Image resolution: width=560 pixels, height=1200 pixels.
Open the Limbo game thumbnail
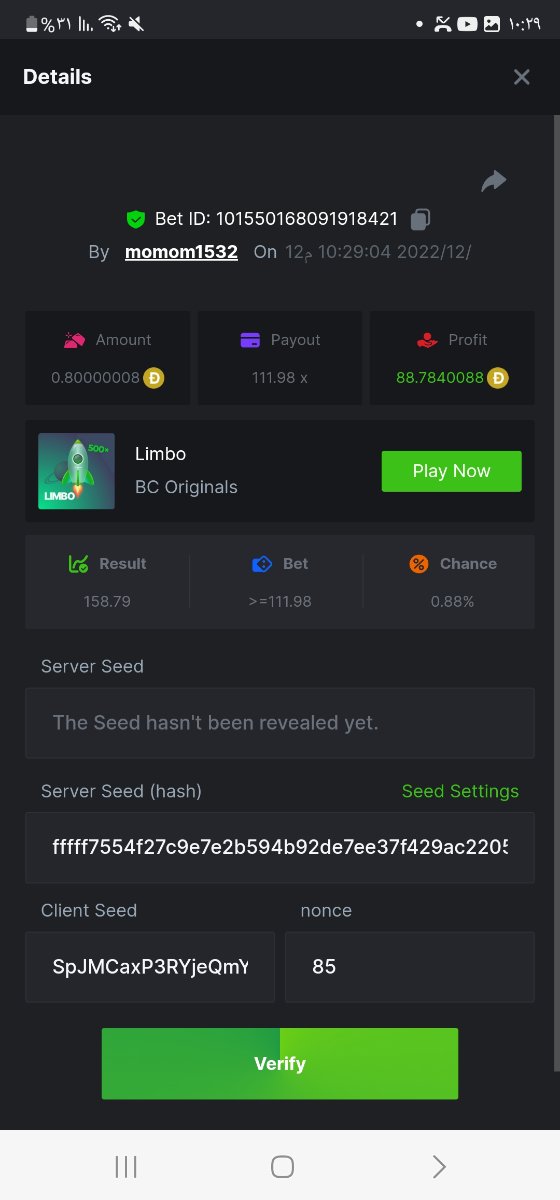[x=76, y=471]
